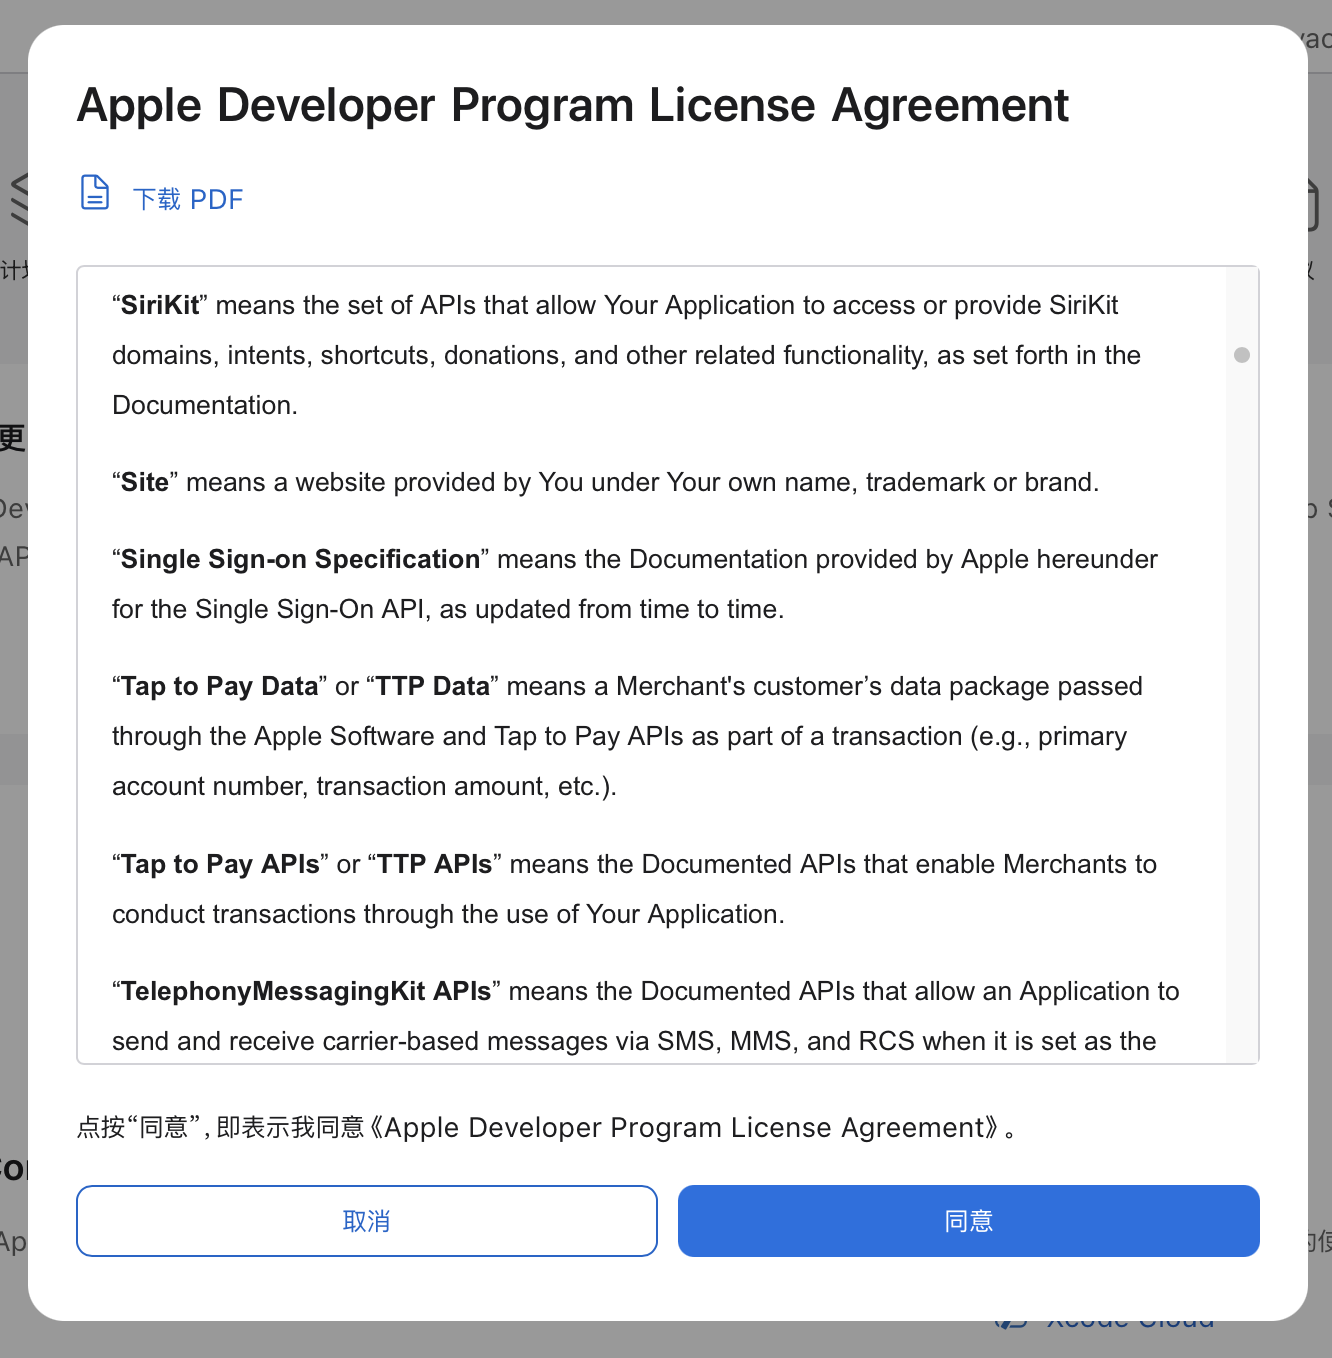
Task: Click the bold Tap to Pay APIs term
Action: (220, 865)
